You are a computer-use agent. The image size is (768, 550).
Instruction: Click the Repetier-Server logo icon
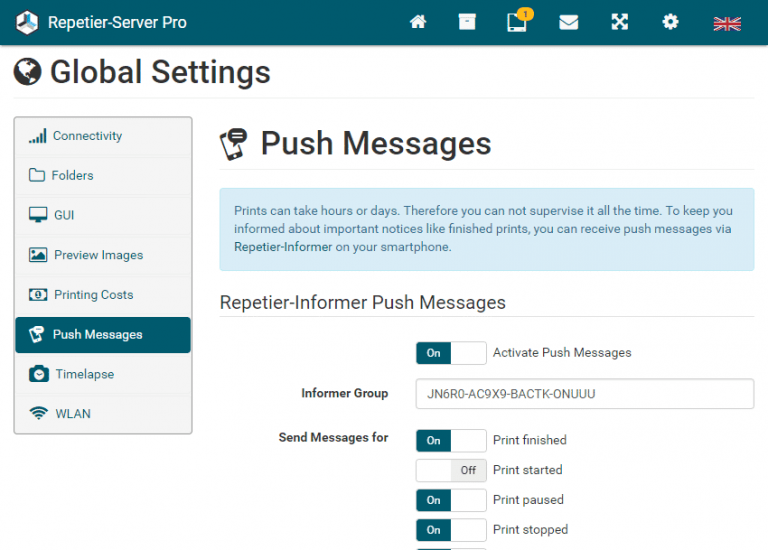[x=27, y=23]
